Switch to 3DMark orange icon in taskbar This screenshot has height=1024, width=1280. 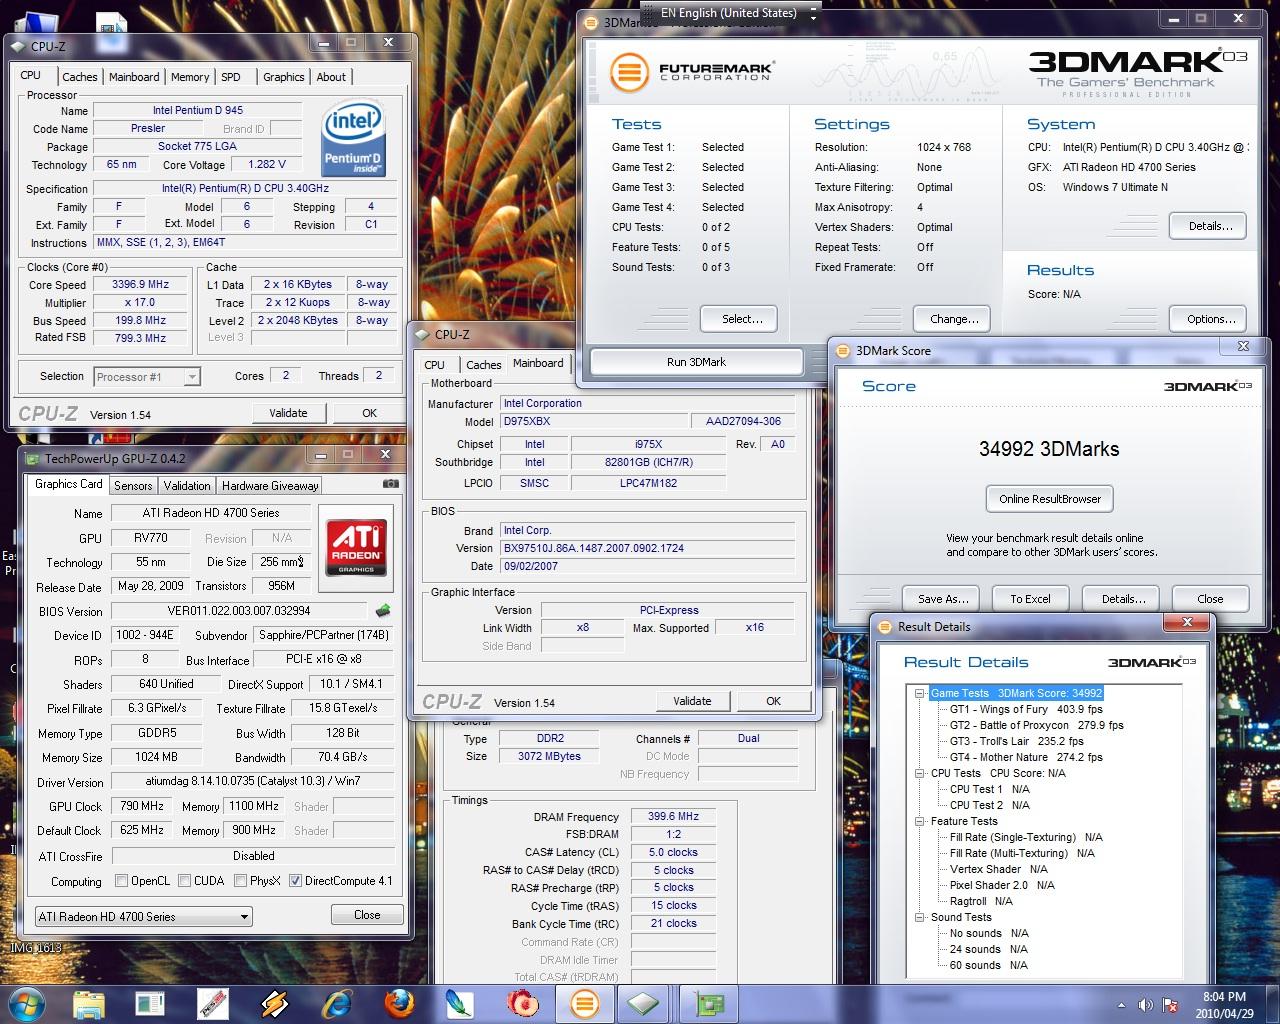[x=584, y=1003]
